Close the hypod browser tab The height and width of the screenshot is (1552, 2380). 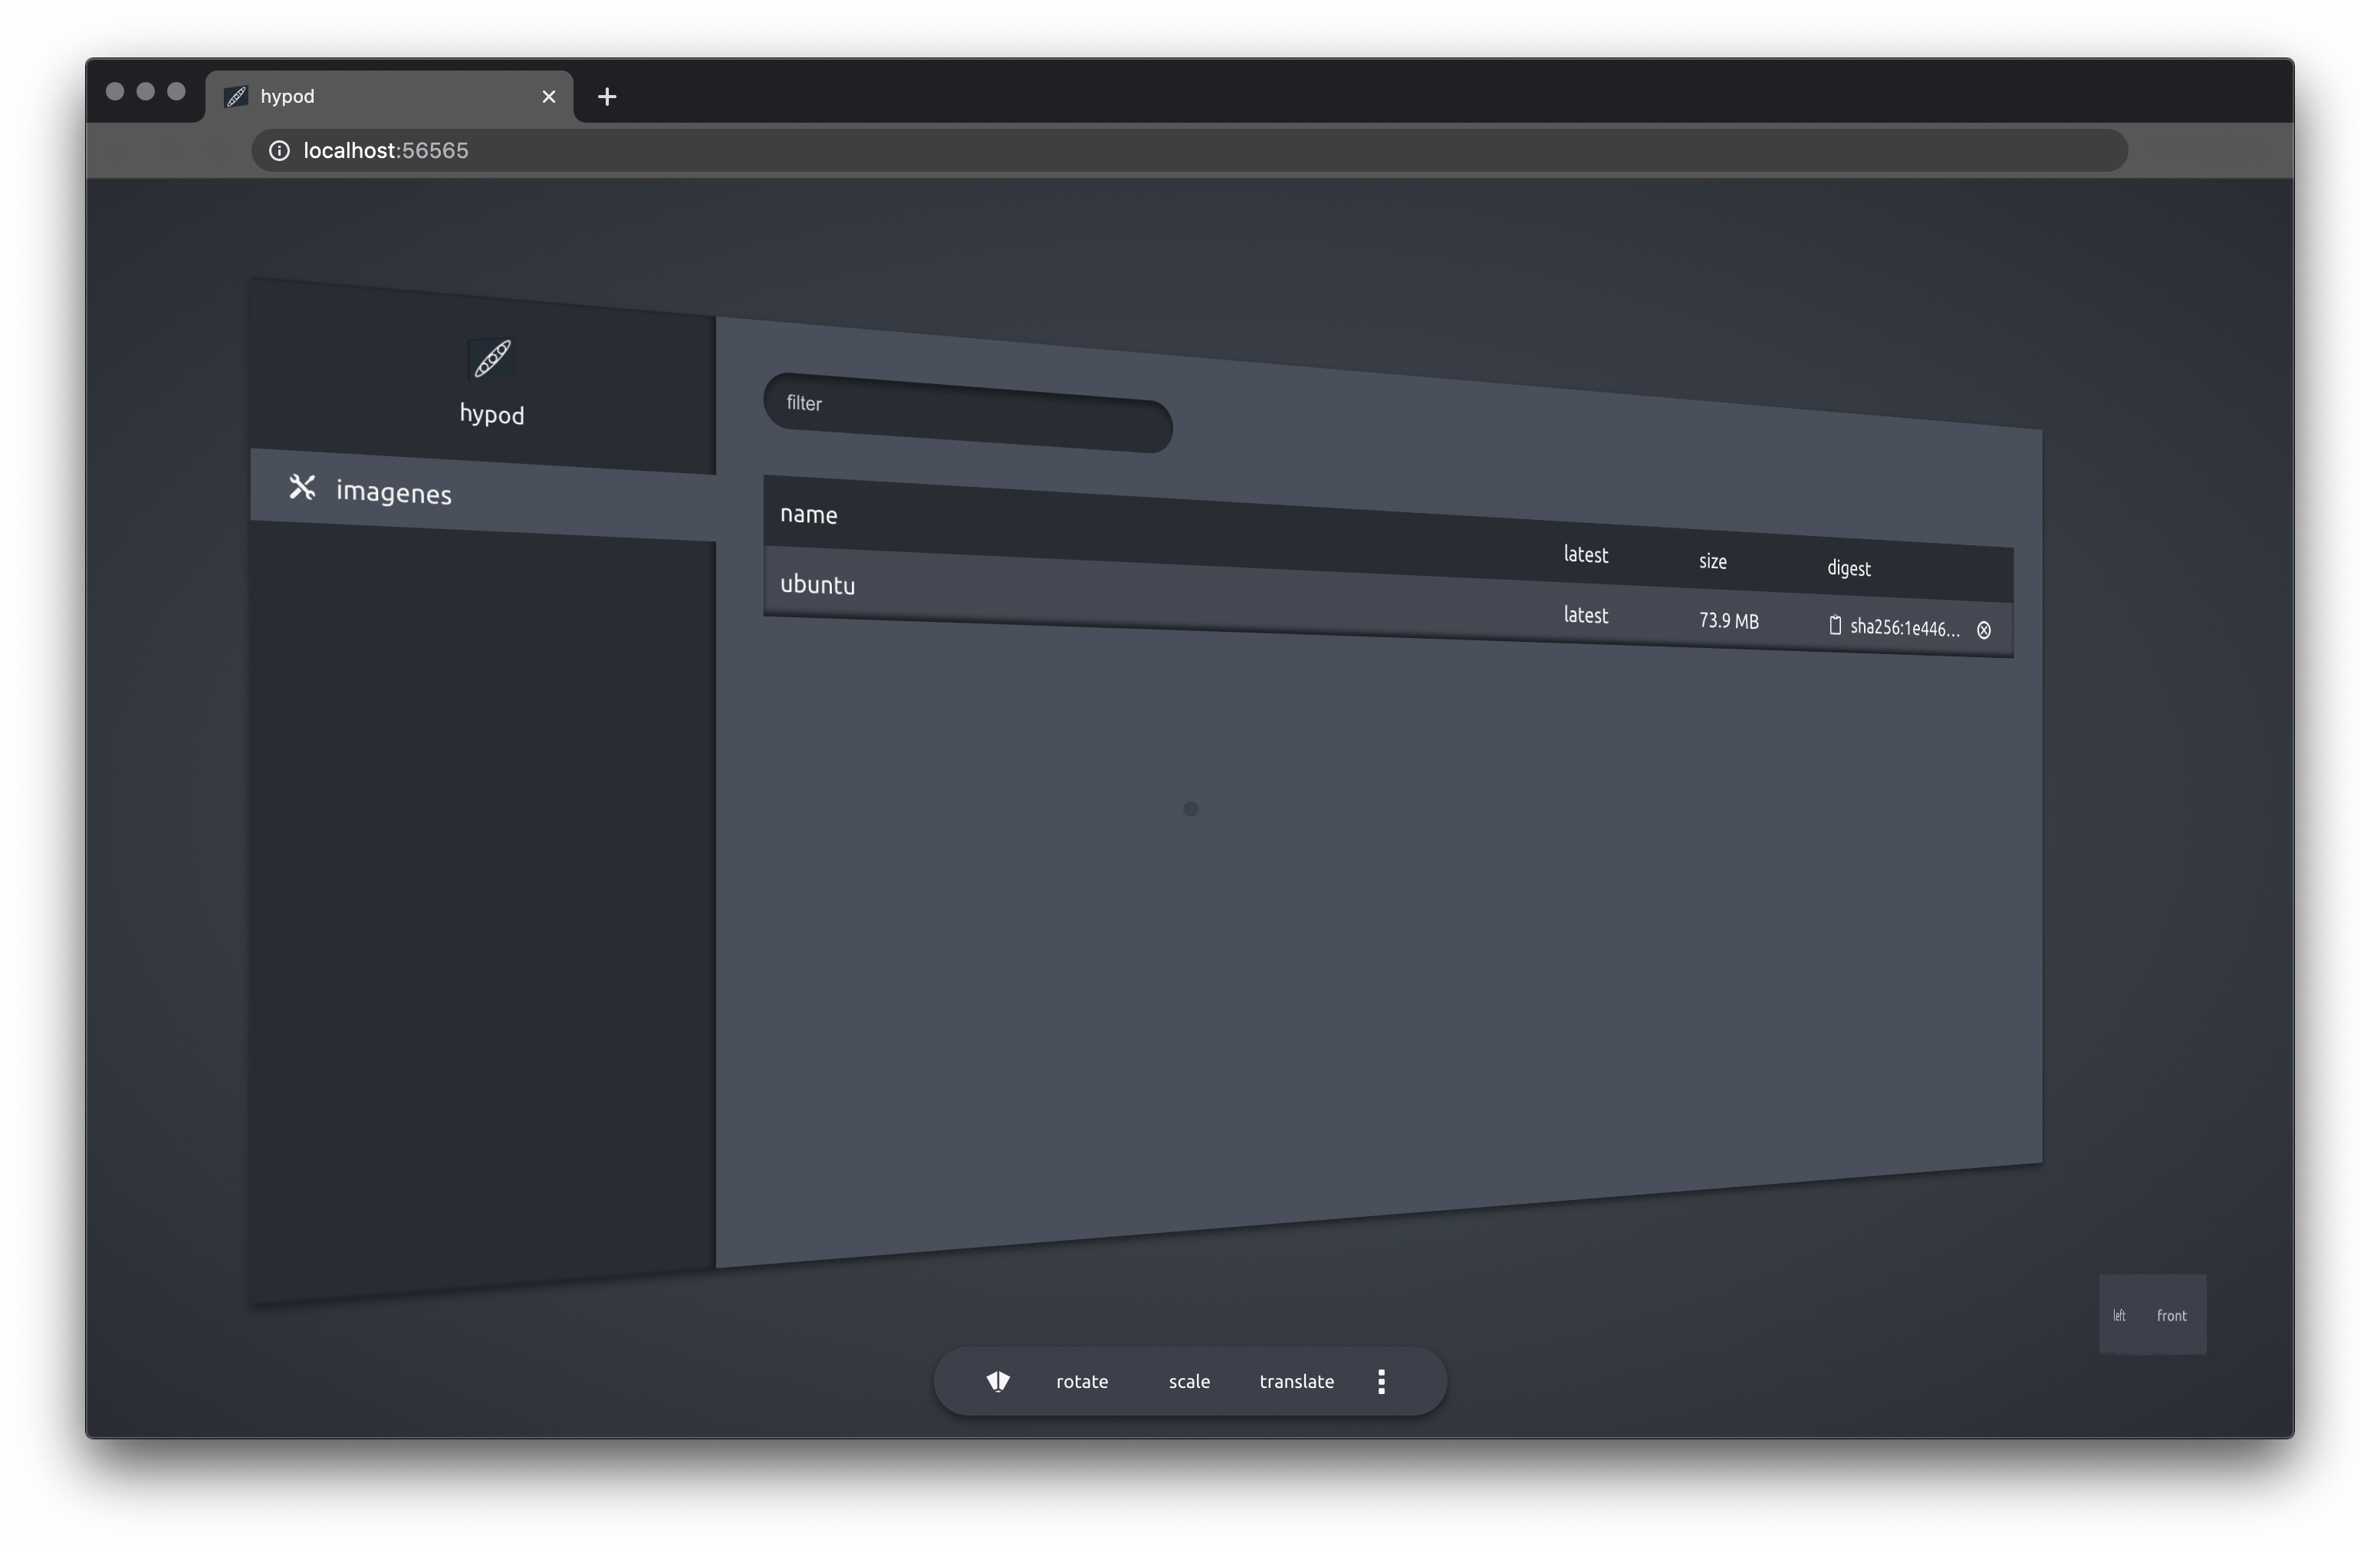548,97
